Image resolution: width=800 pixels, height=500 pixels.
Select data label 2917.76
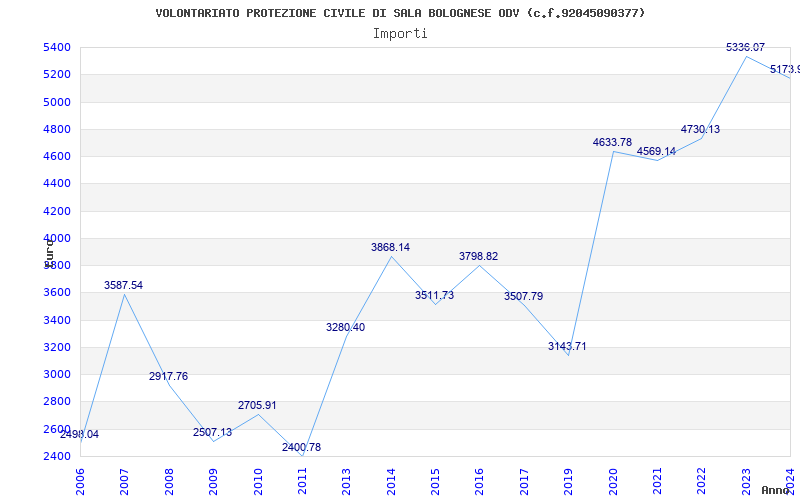[168, 376]
